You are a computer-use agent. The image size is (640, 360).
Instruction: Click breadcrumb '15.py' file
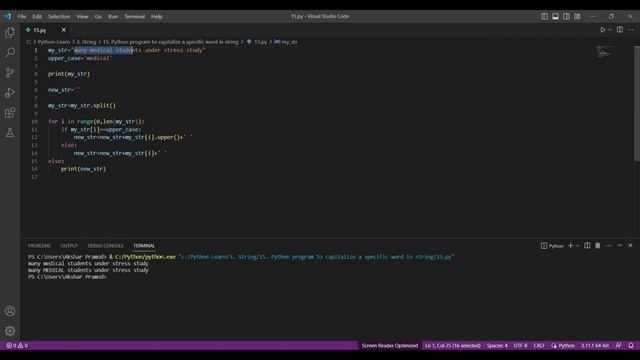(257, 42)
